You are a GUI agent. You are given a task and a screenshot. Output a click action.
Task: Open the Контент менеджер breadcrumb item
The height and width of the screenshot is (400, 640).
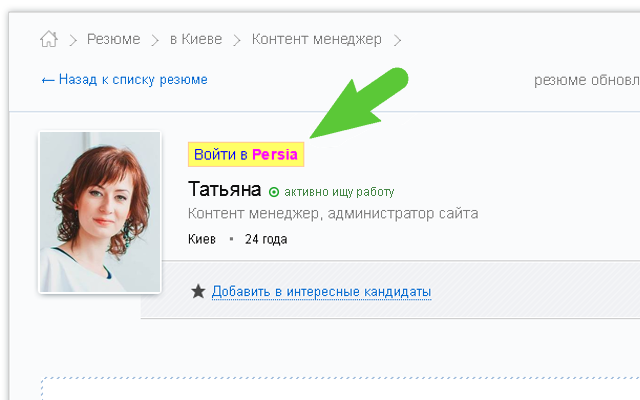pyautogui.click(x=317, y=40)
